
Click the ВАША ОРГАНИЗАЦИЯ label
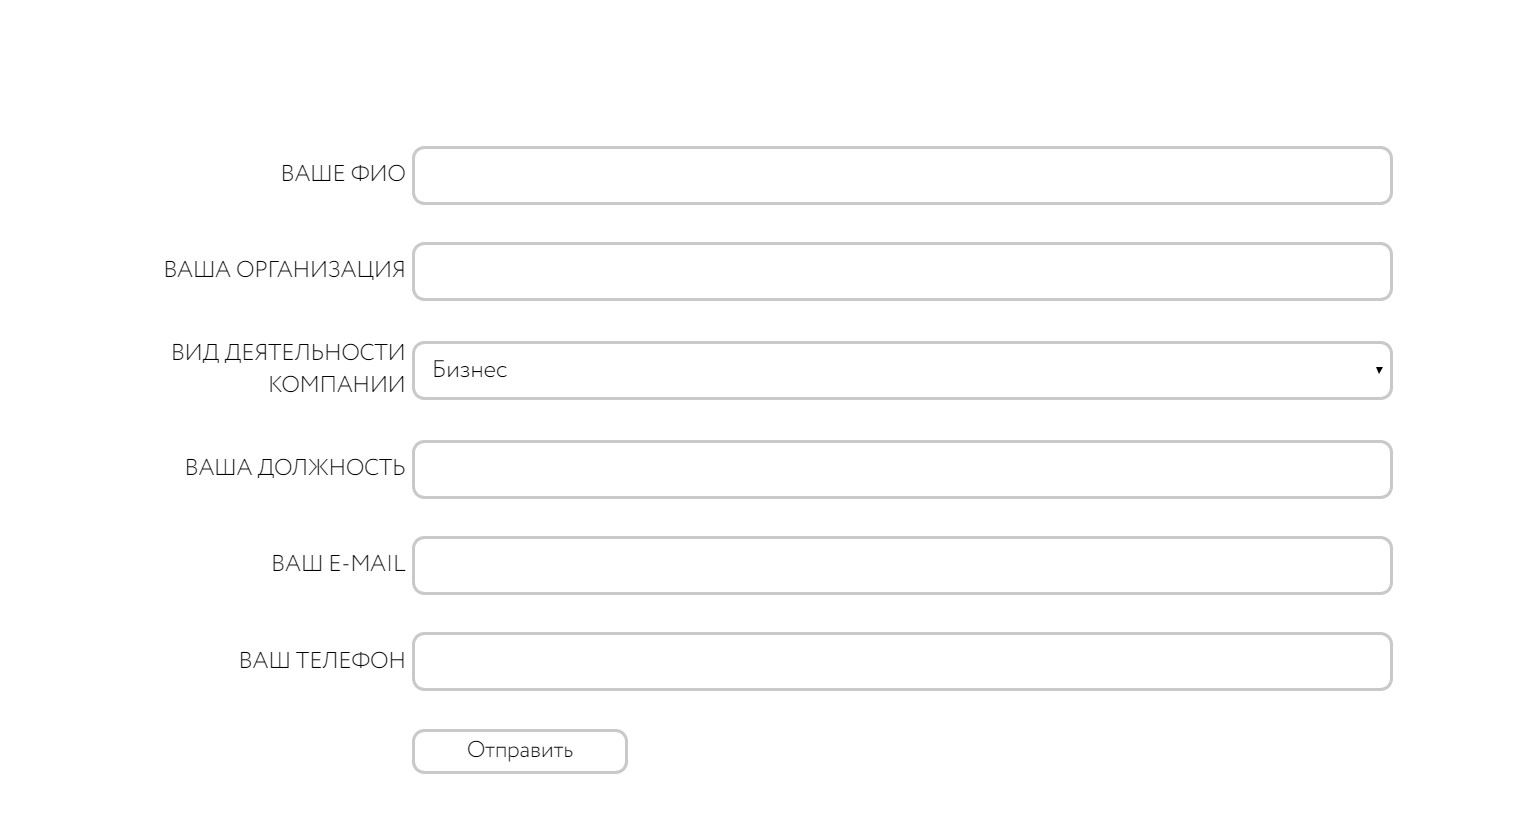coord(284,270)
